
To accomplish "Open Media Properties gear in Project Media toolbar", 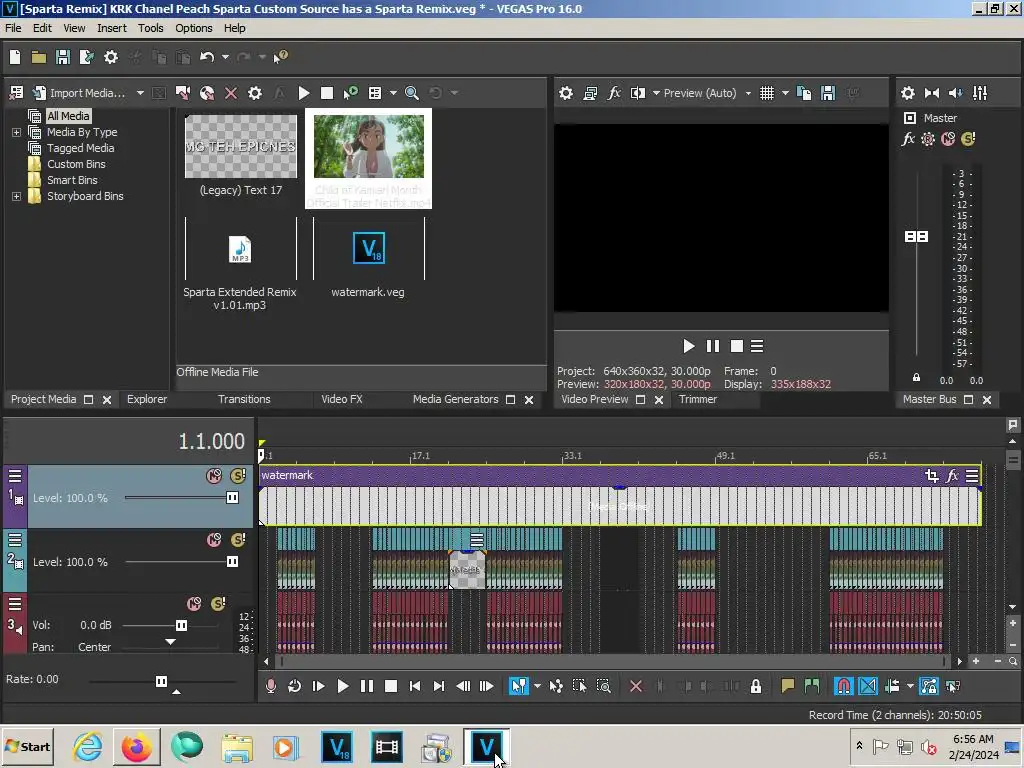I will pos(255,93).
